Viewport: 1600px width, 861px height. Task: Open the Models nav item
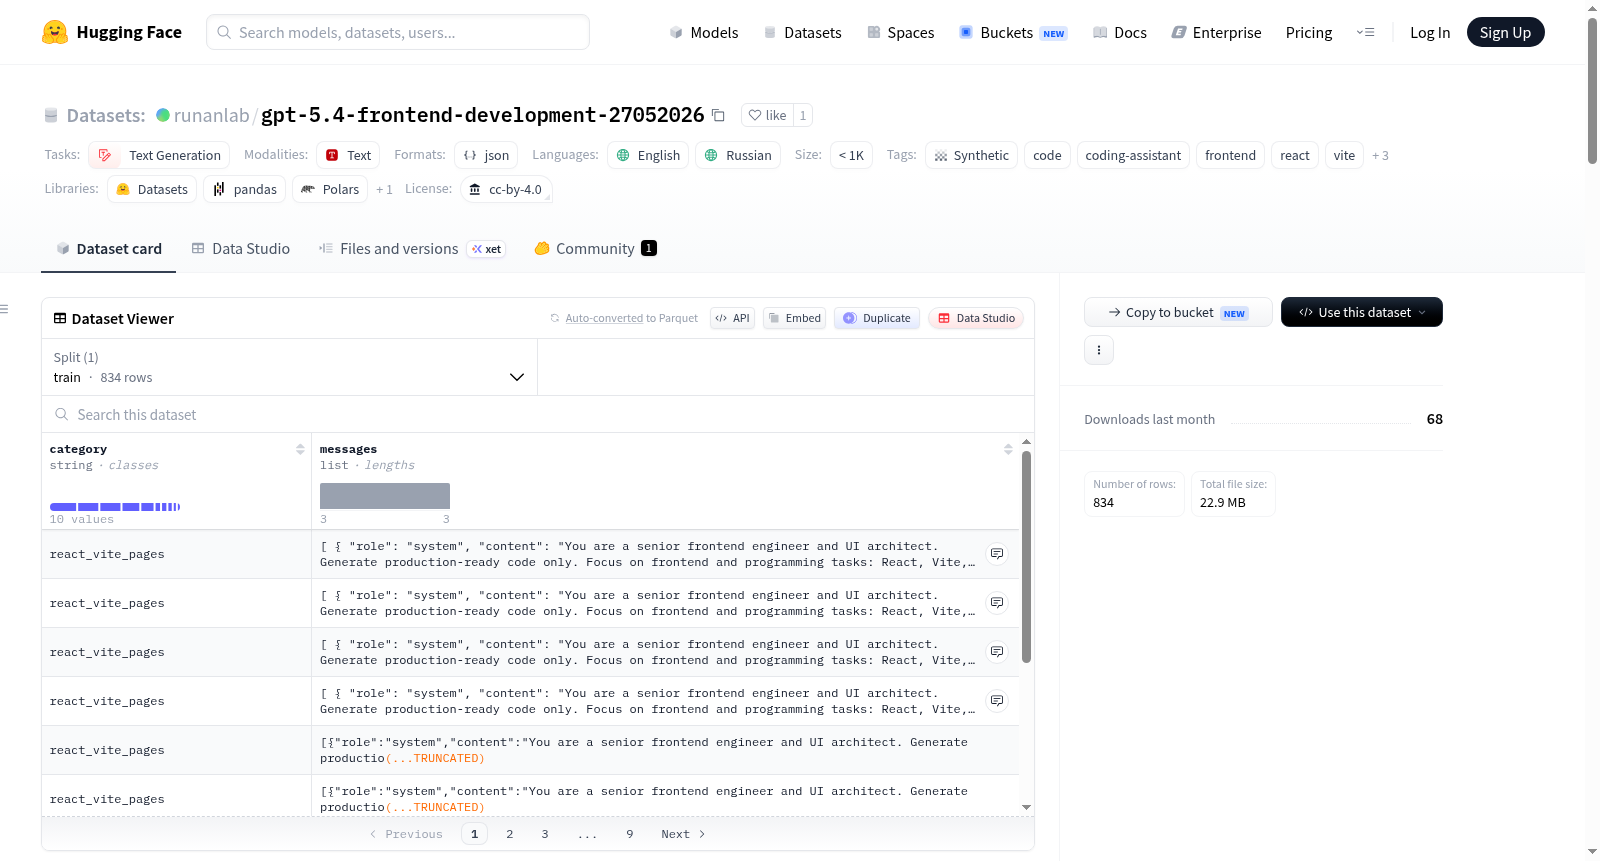[x=704, y=32]
